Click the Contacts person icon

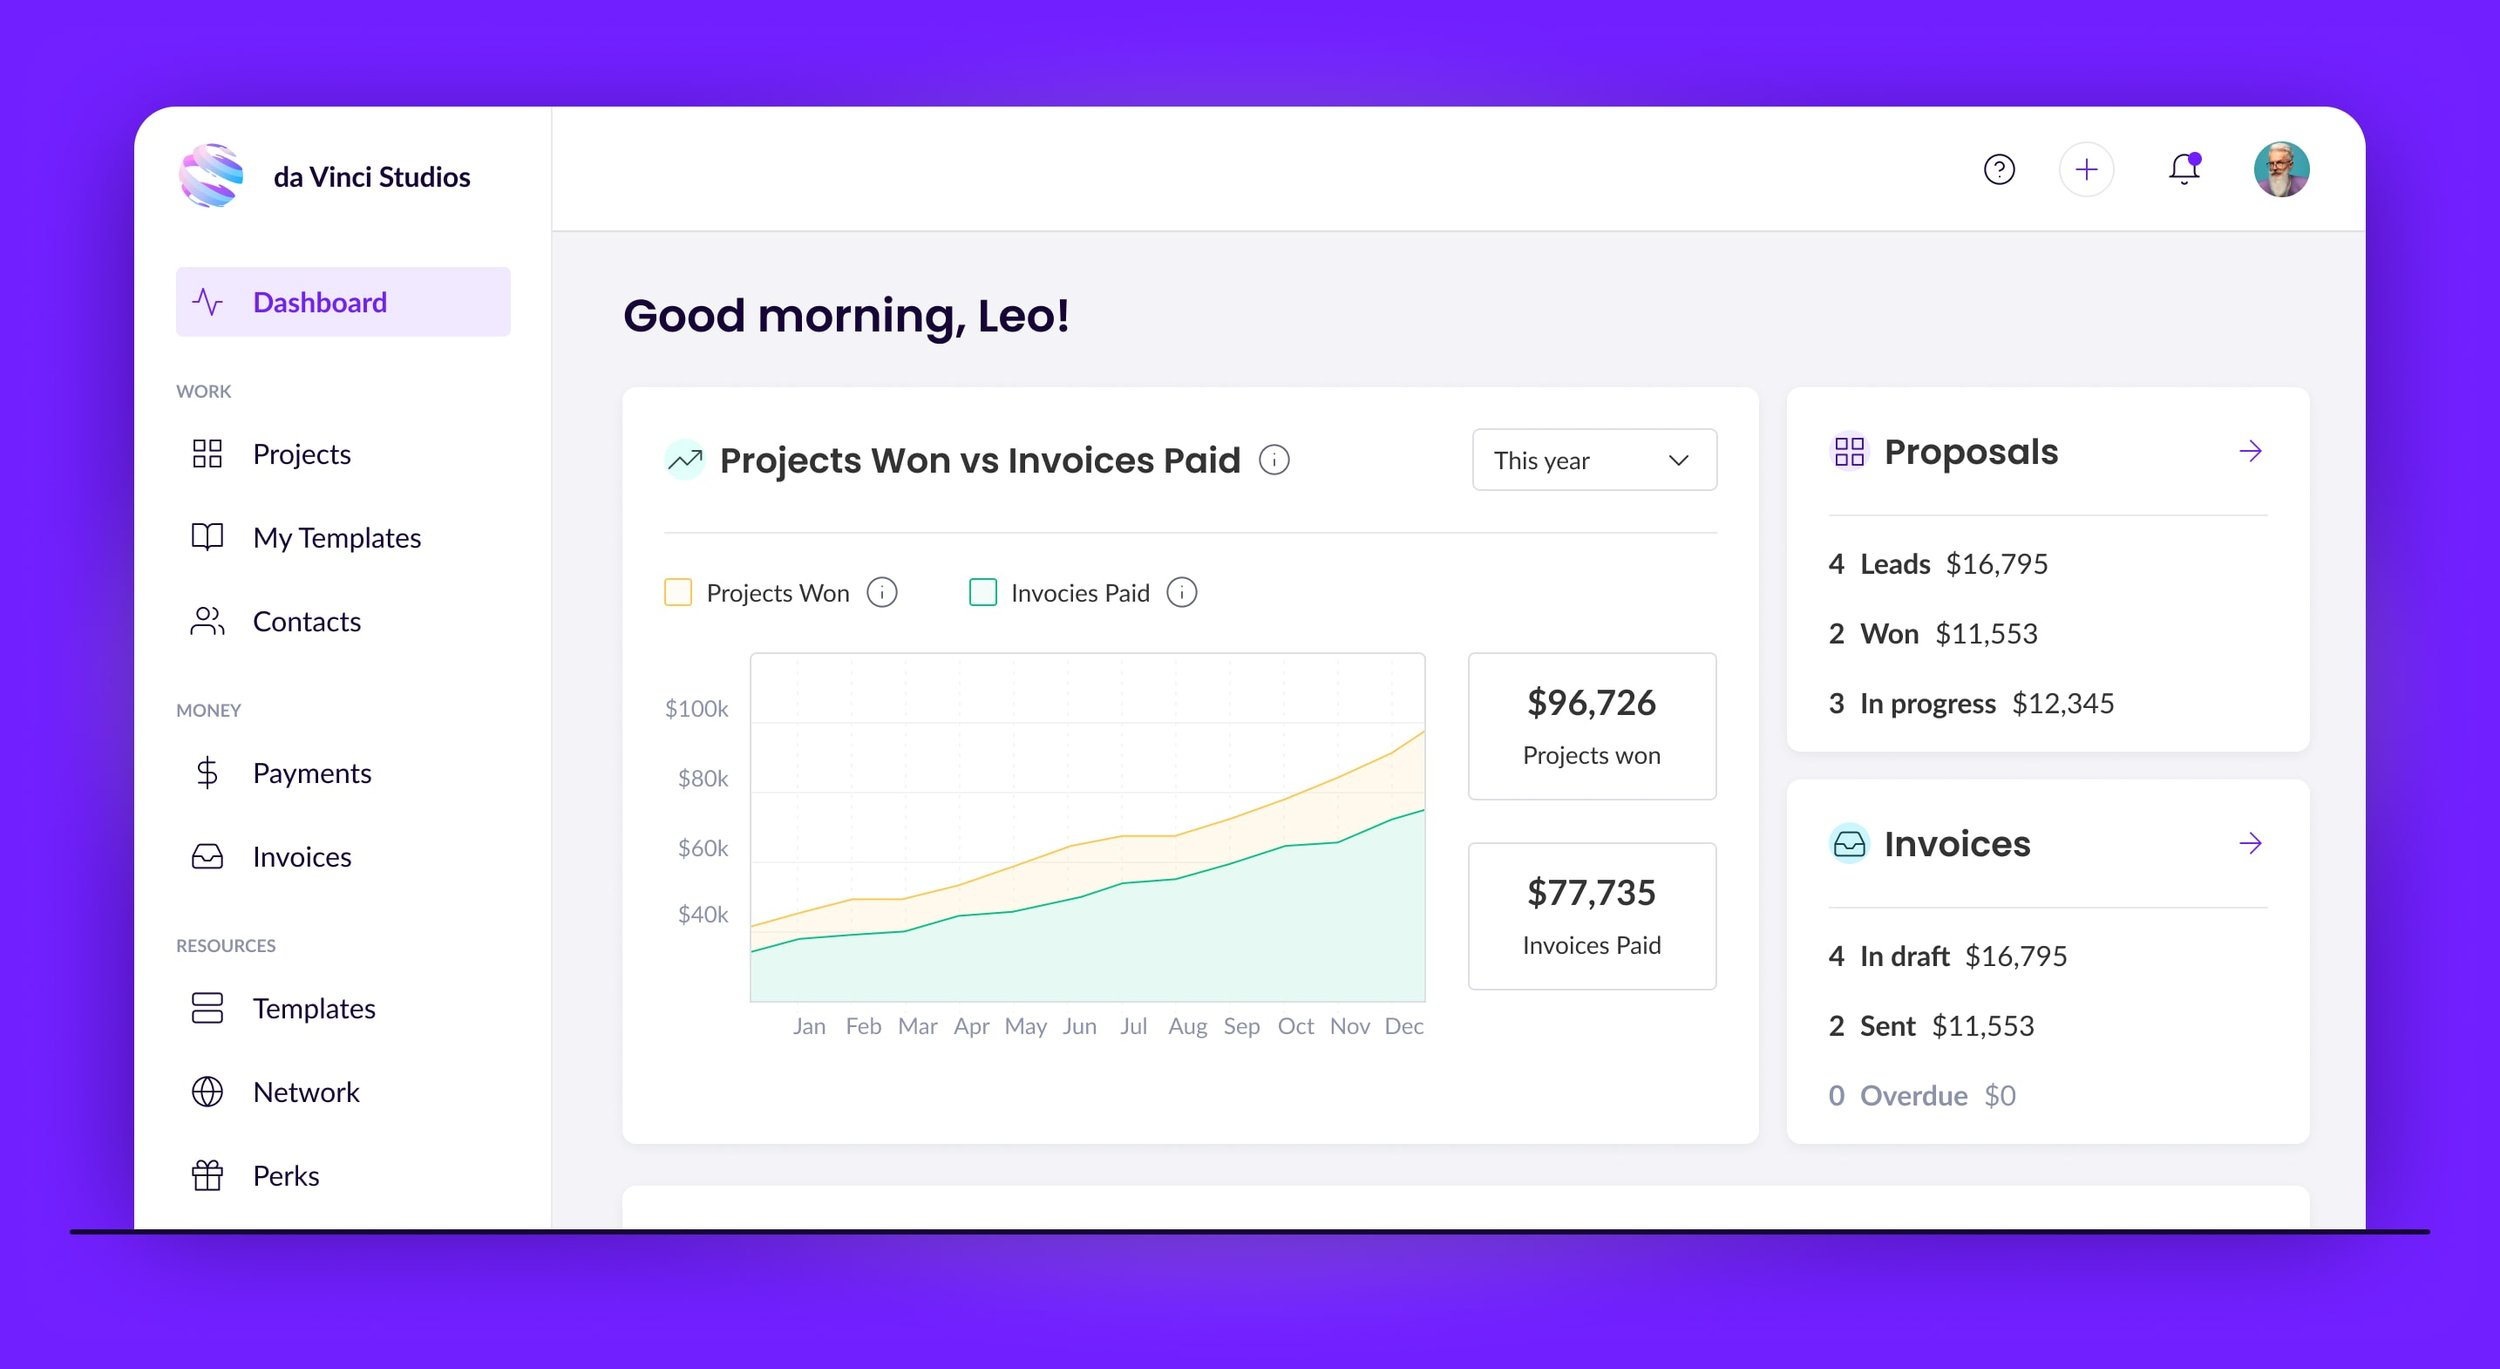(207, 619)
